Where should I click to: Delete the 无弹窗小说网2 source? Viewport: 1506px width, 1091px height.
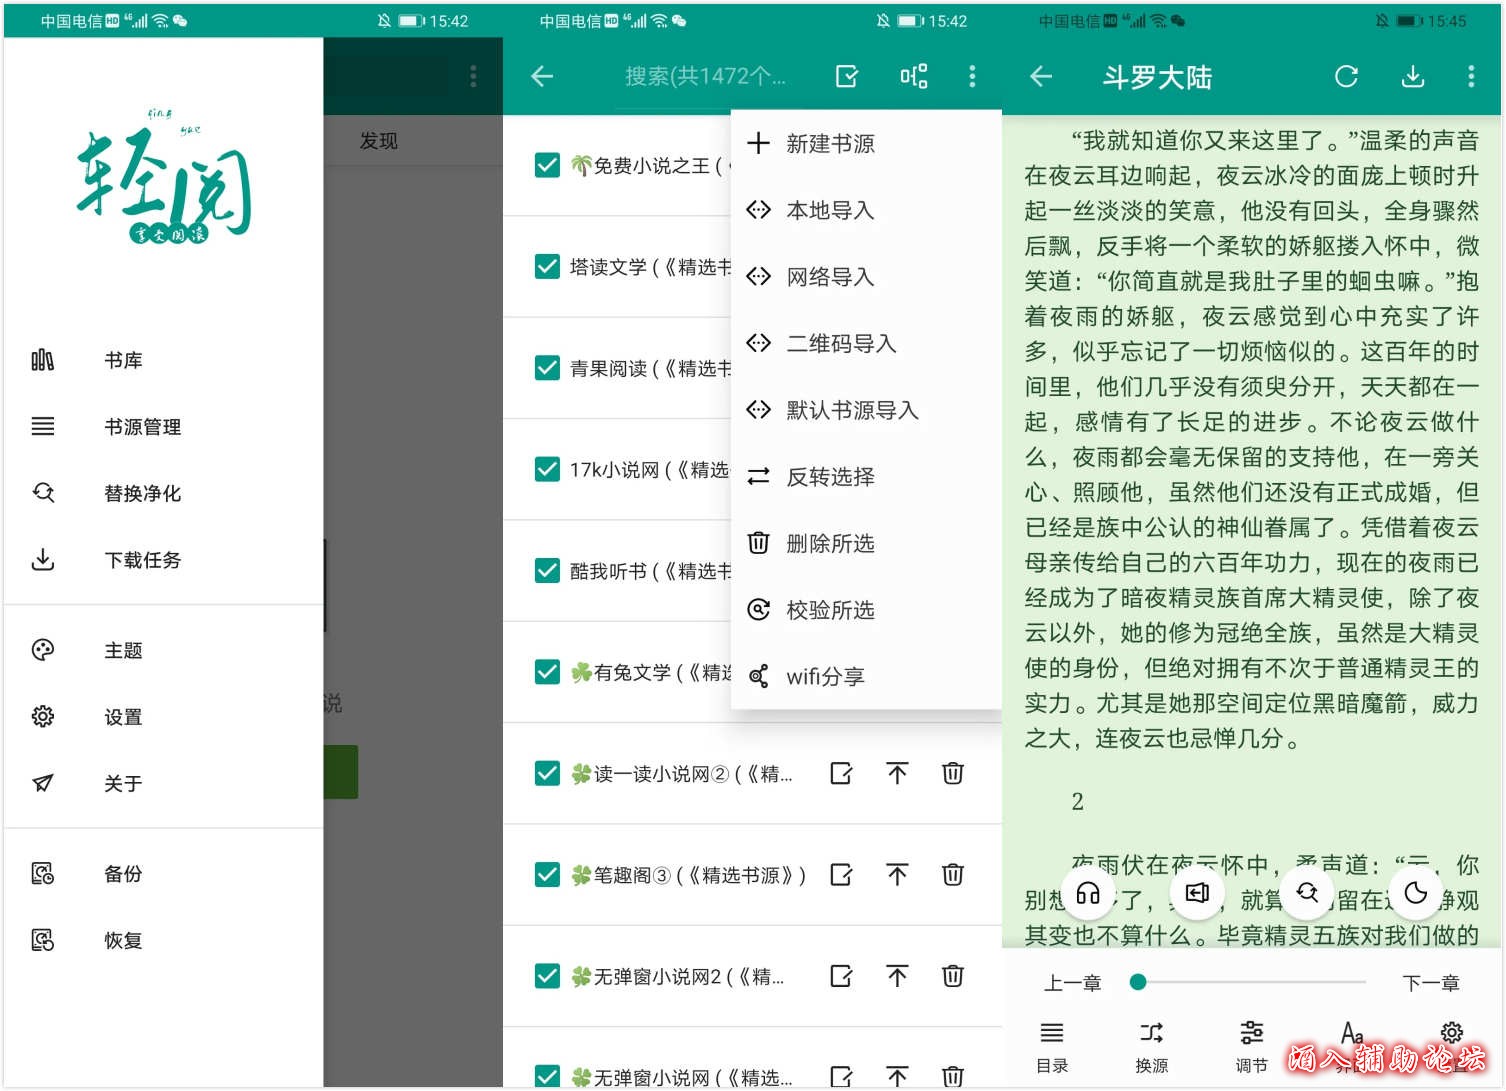[x=953, y=976]
